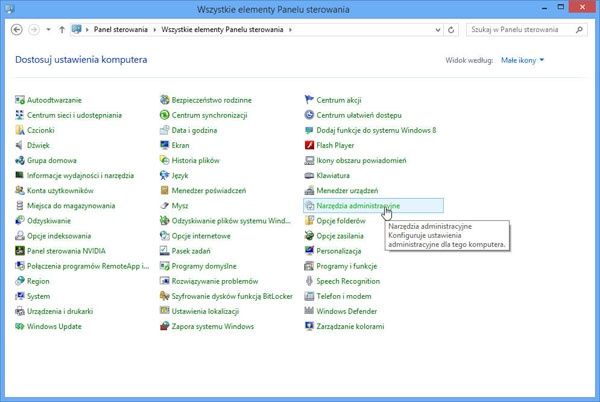Open Narzędzia administracyjne link
Image resolution: width=600 pixels, height=402 pixels.
(358, 206)
